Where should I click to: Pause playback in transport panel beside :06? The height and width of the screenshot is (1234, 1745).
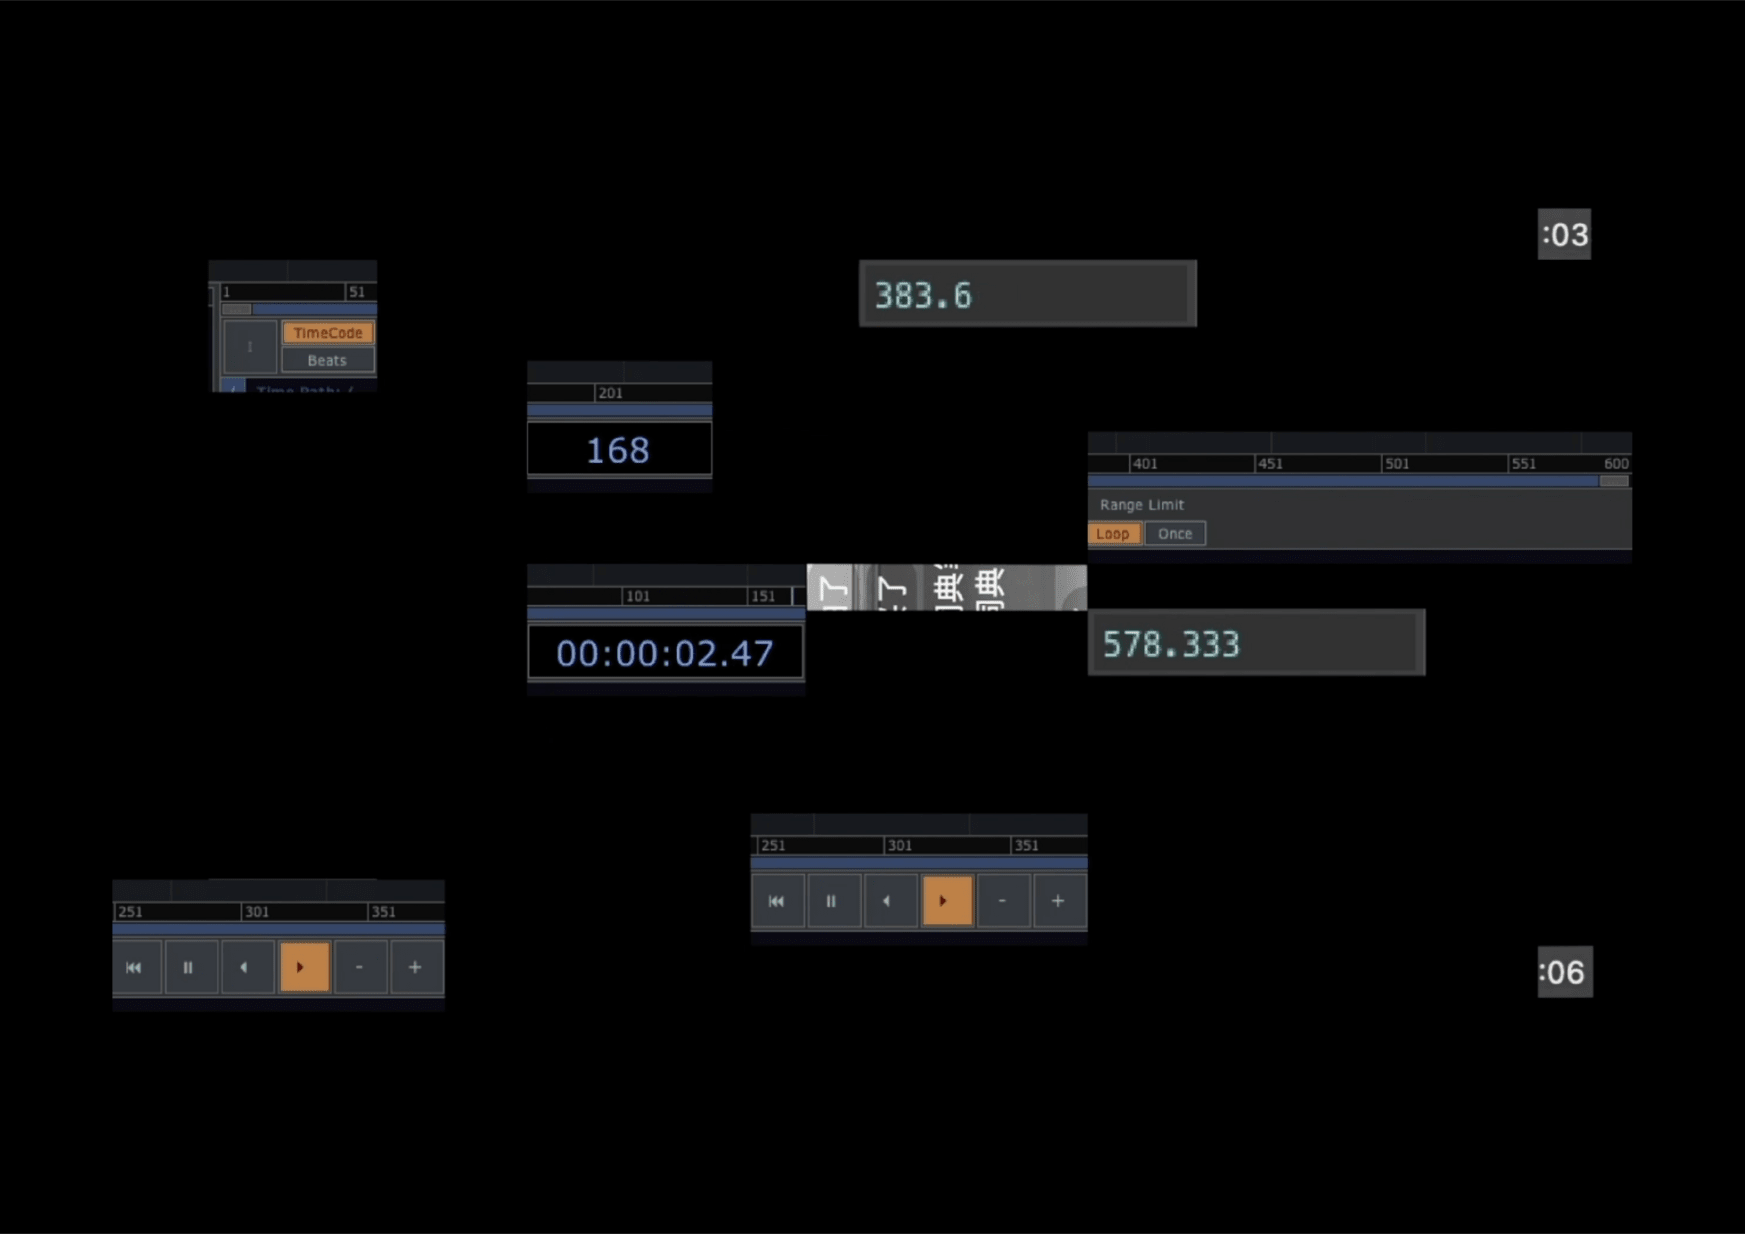coord(832,901)
